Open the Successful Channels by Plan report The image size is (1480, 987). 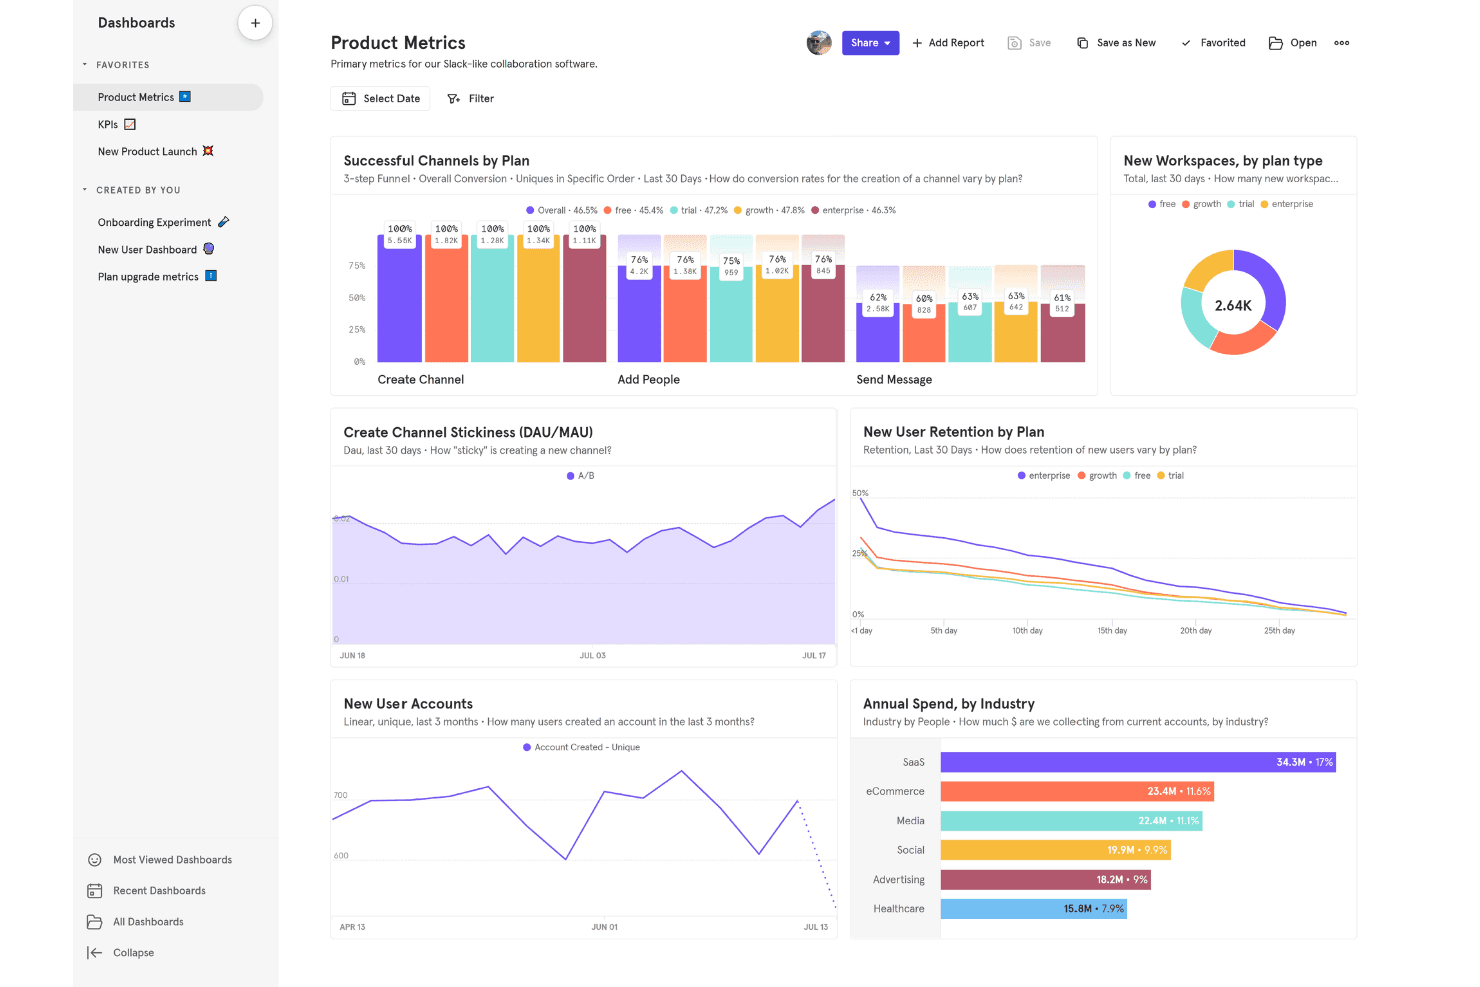point(436,160)
